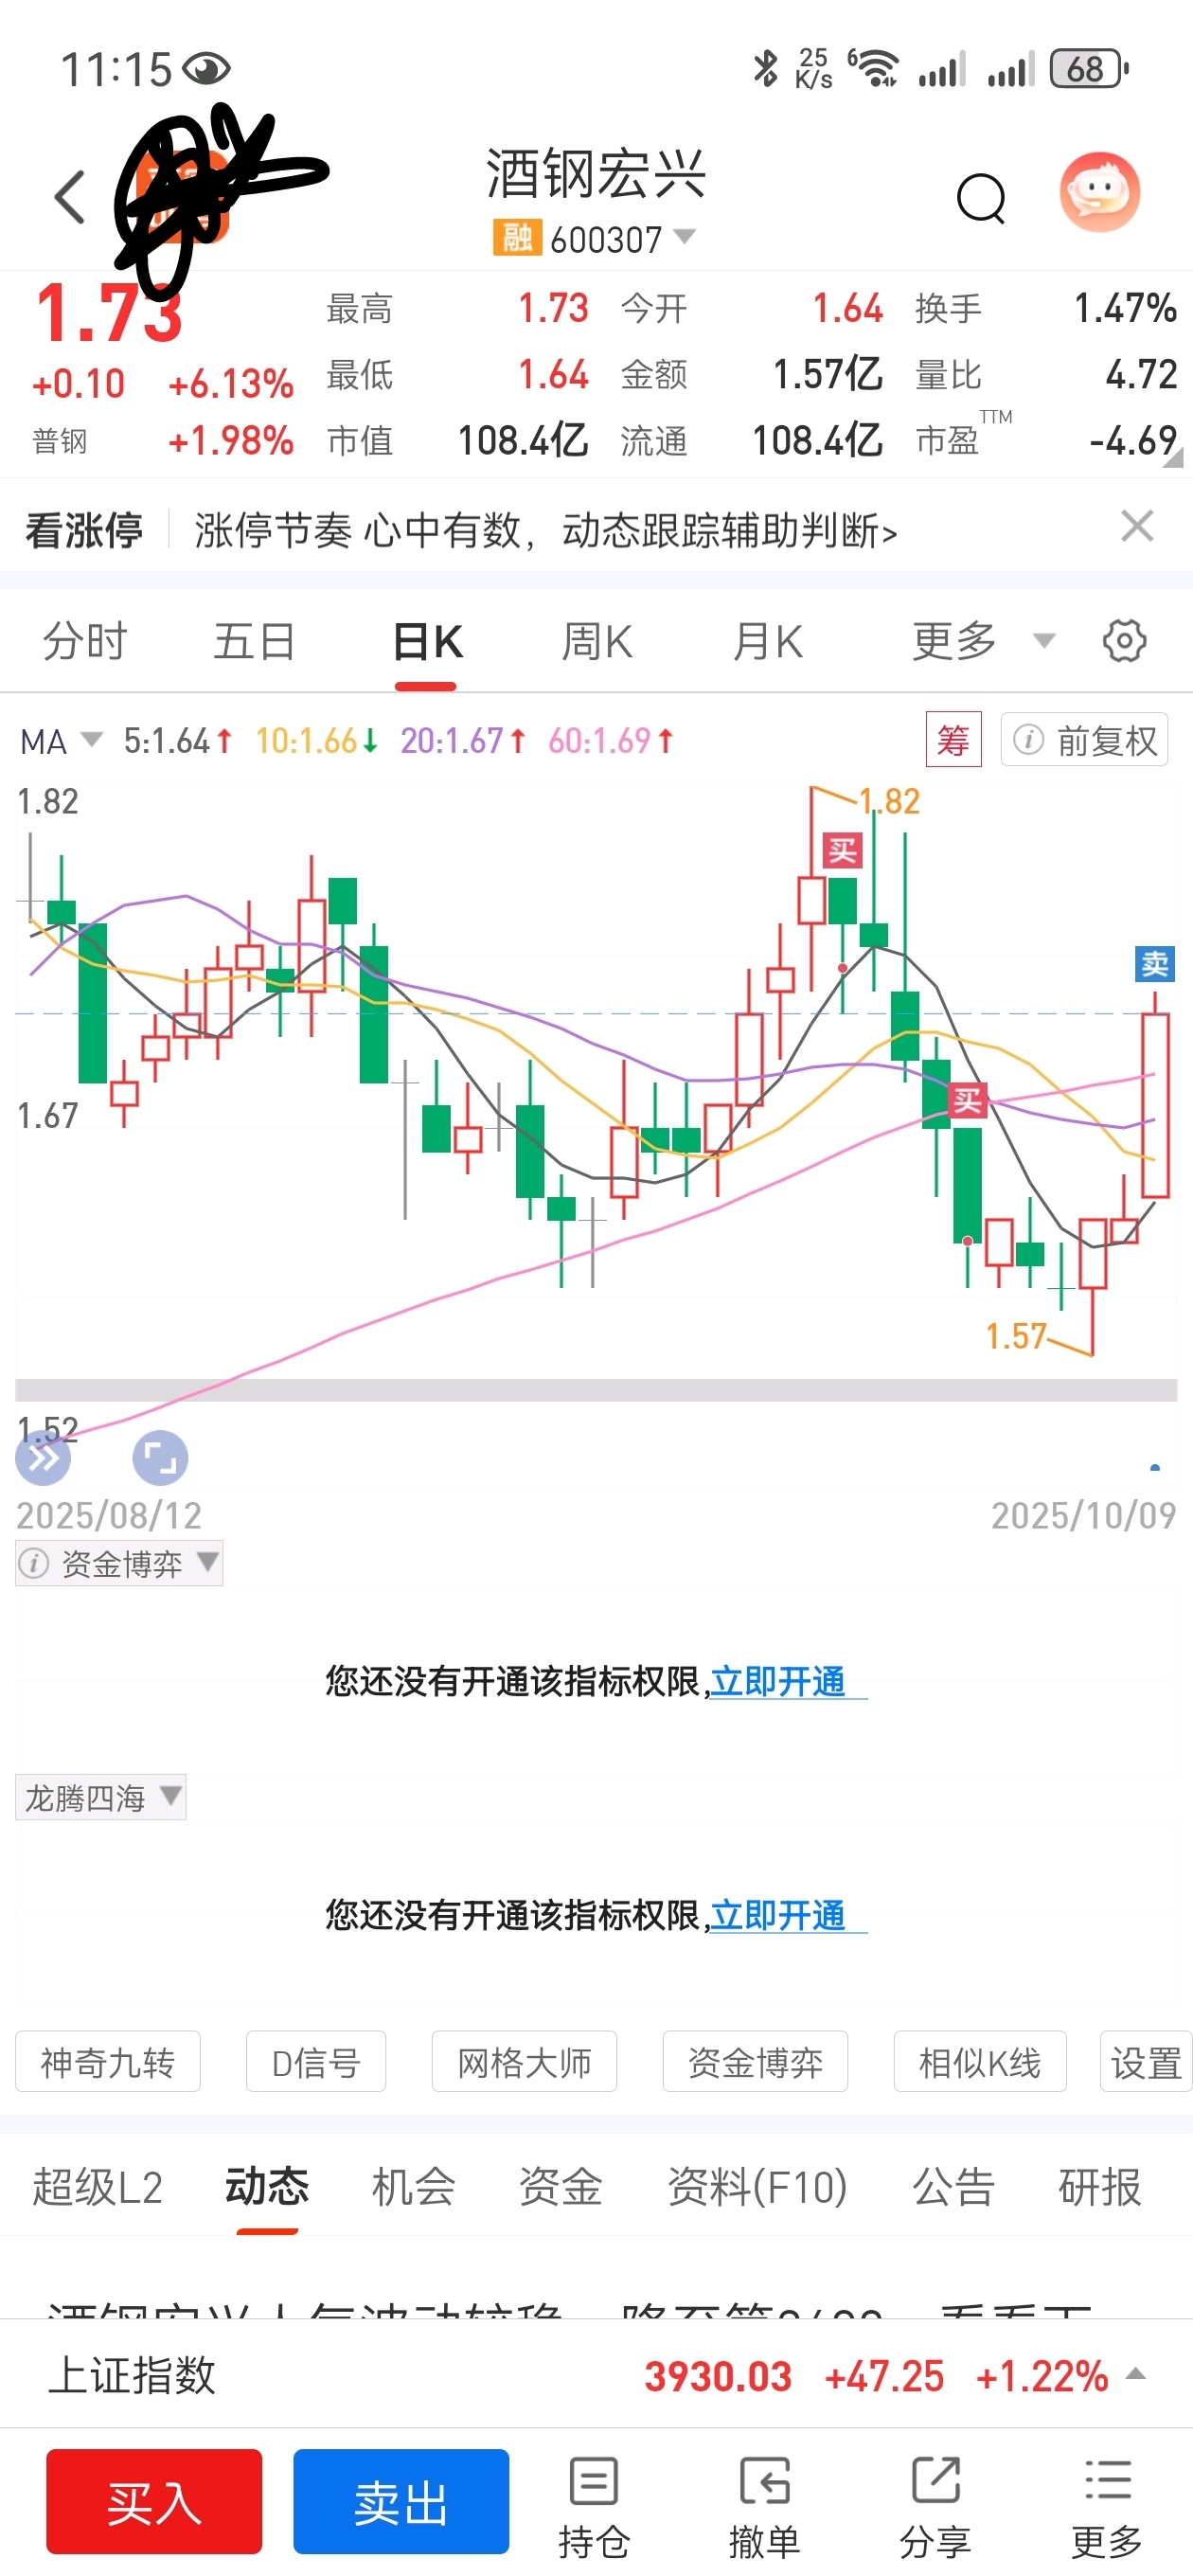The width and height of the screenshot is (1193, 2576).
Task: Click the gray chart scrollbar strip
Action: click(x=596, y=1390)
